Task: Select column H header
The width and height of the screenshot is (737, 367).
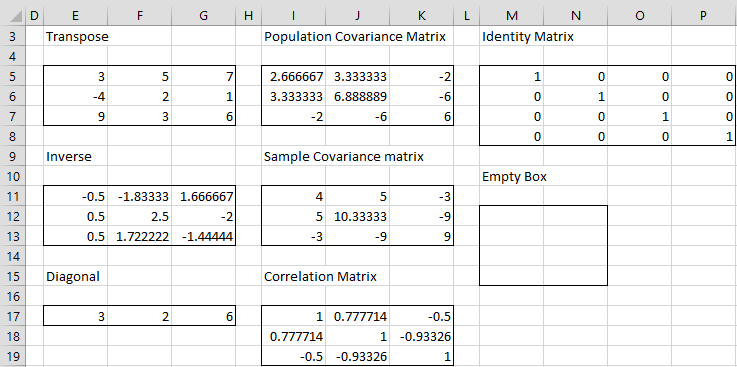Action: pos(249,16)
